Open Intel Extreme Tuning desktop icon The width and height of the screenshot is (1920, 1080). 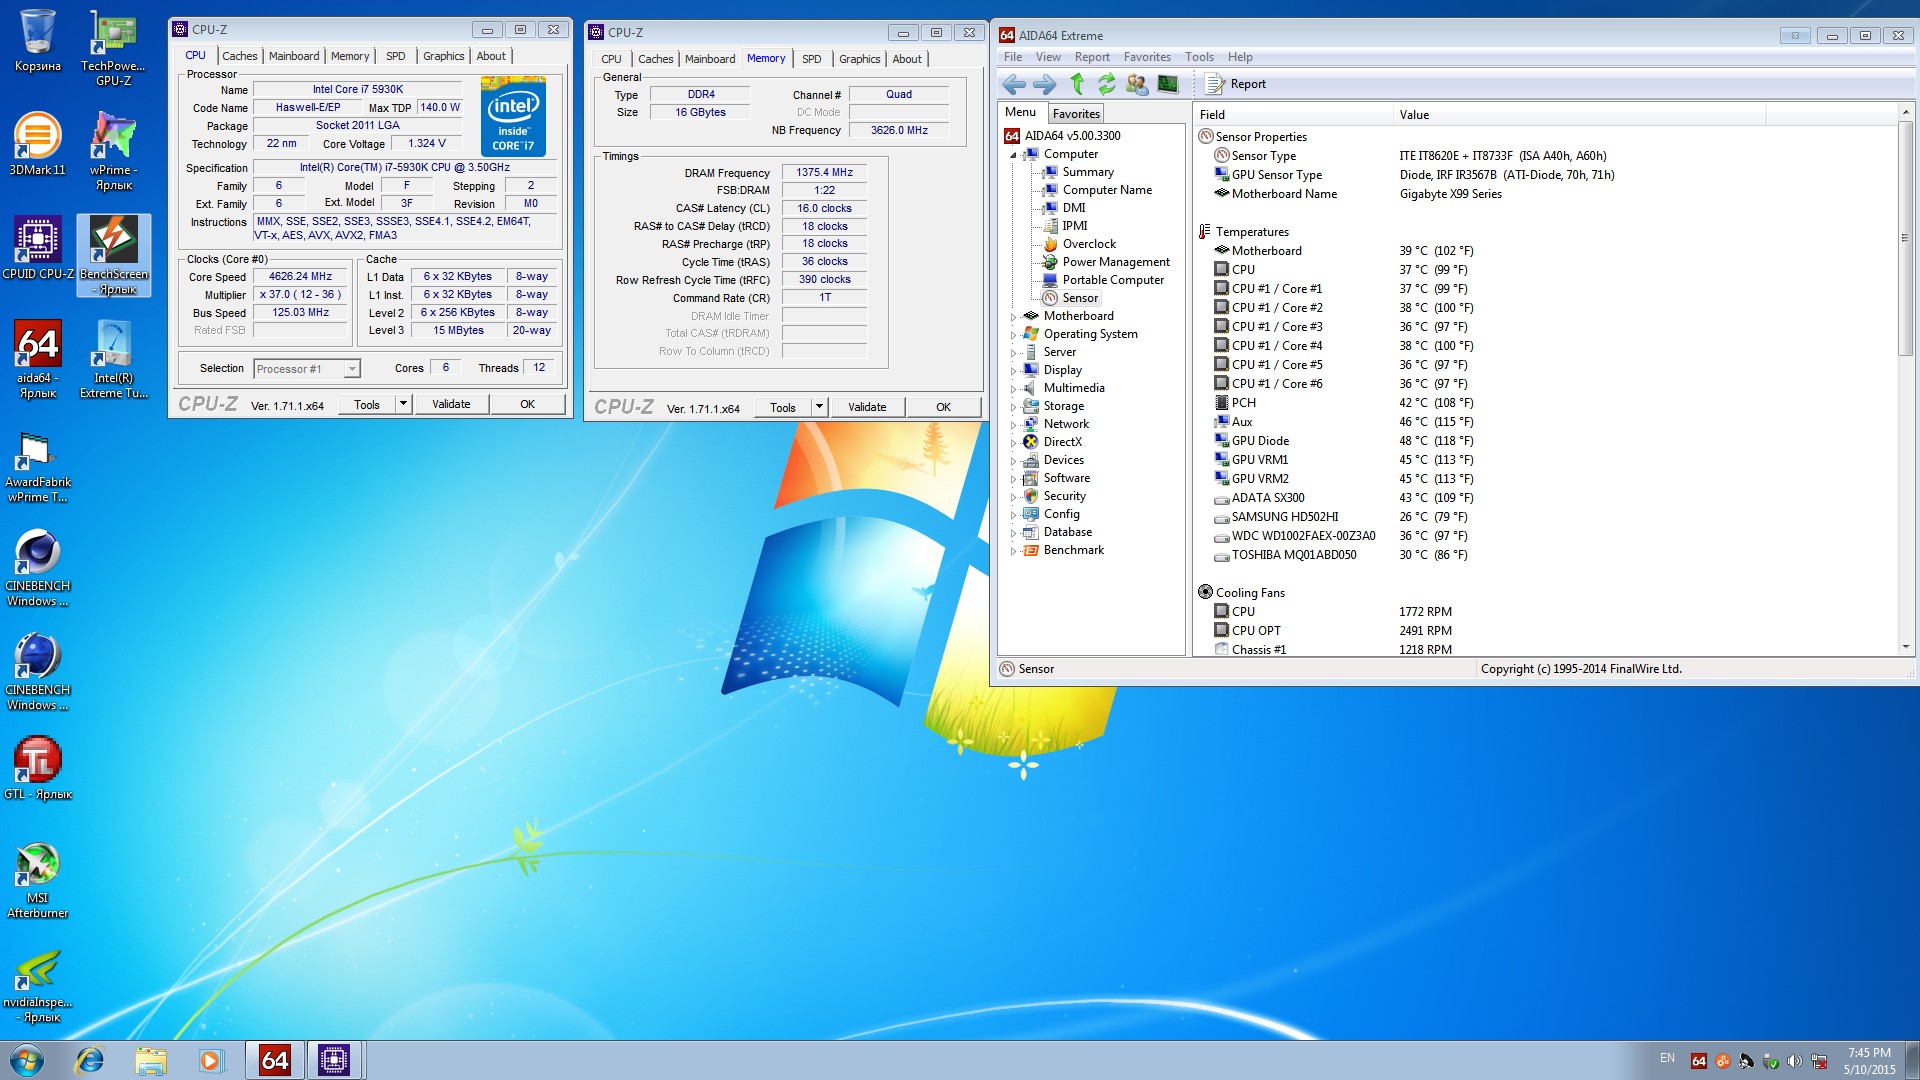click(113, 360)
